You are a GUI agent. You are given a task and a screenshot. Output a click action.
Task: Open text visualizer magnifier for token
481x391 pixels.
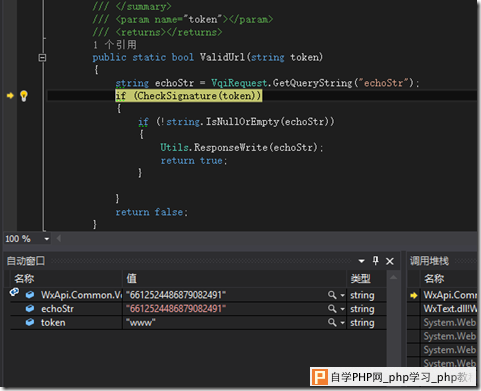point(332,322)
